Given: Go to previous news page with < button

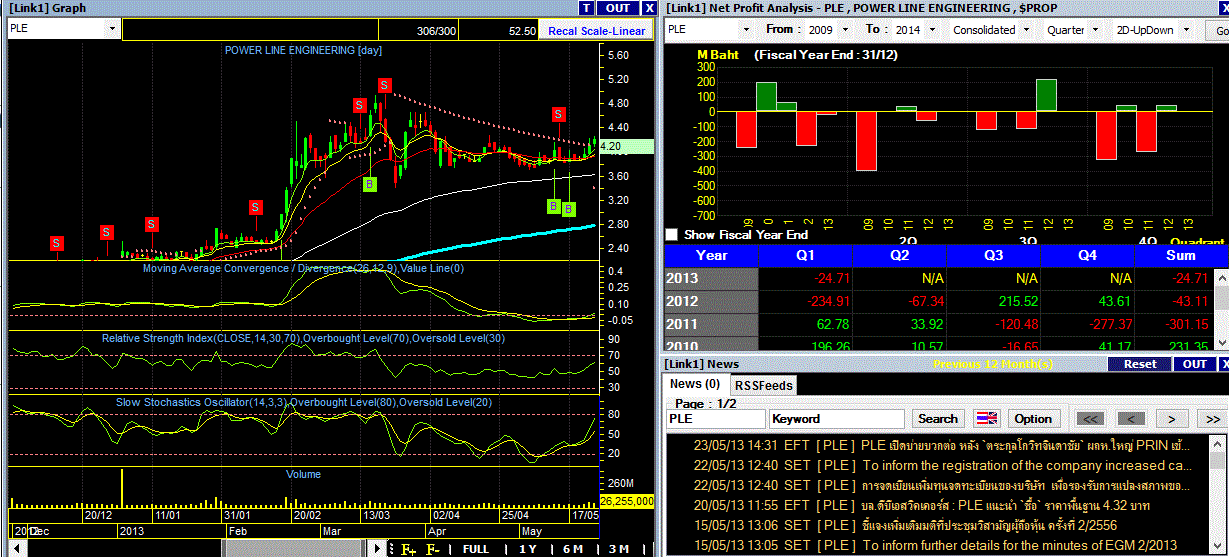Looking at the screenshot, I should coord(1131,419).
